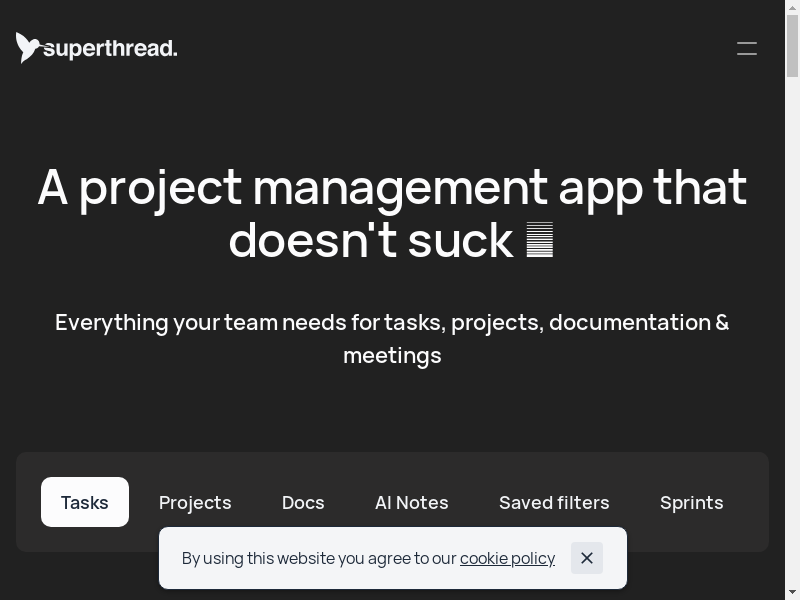
Task: Click the "By using this website" cookie text
Action: (319, 558)
